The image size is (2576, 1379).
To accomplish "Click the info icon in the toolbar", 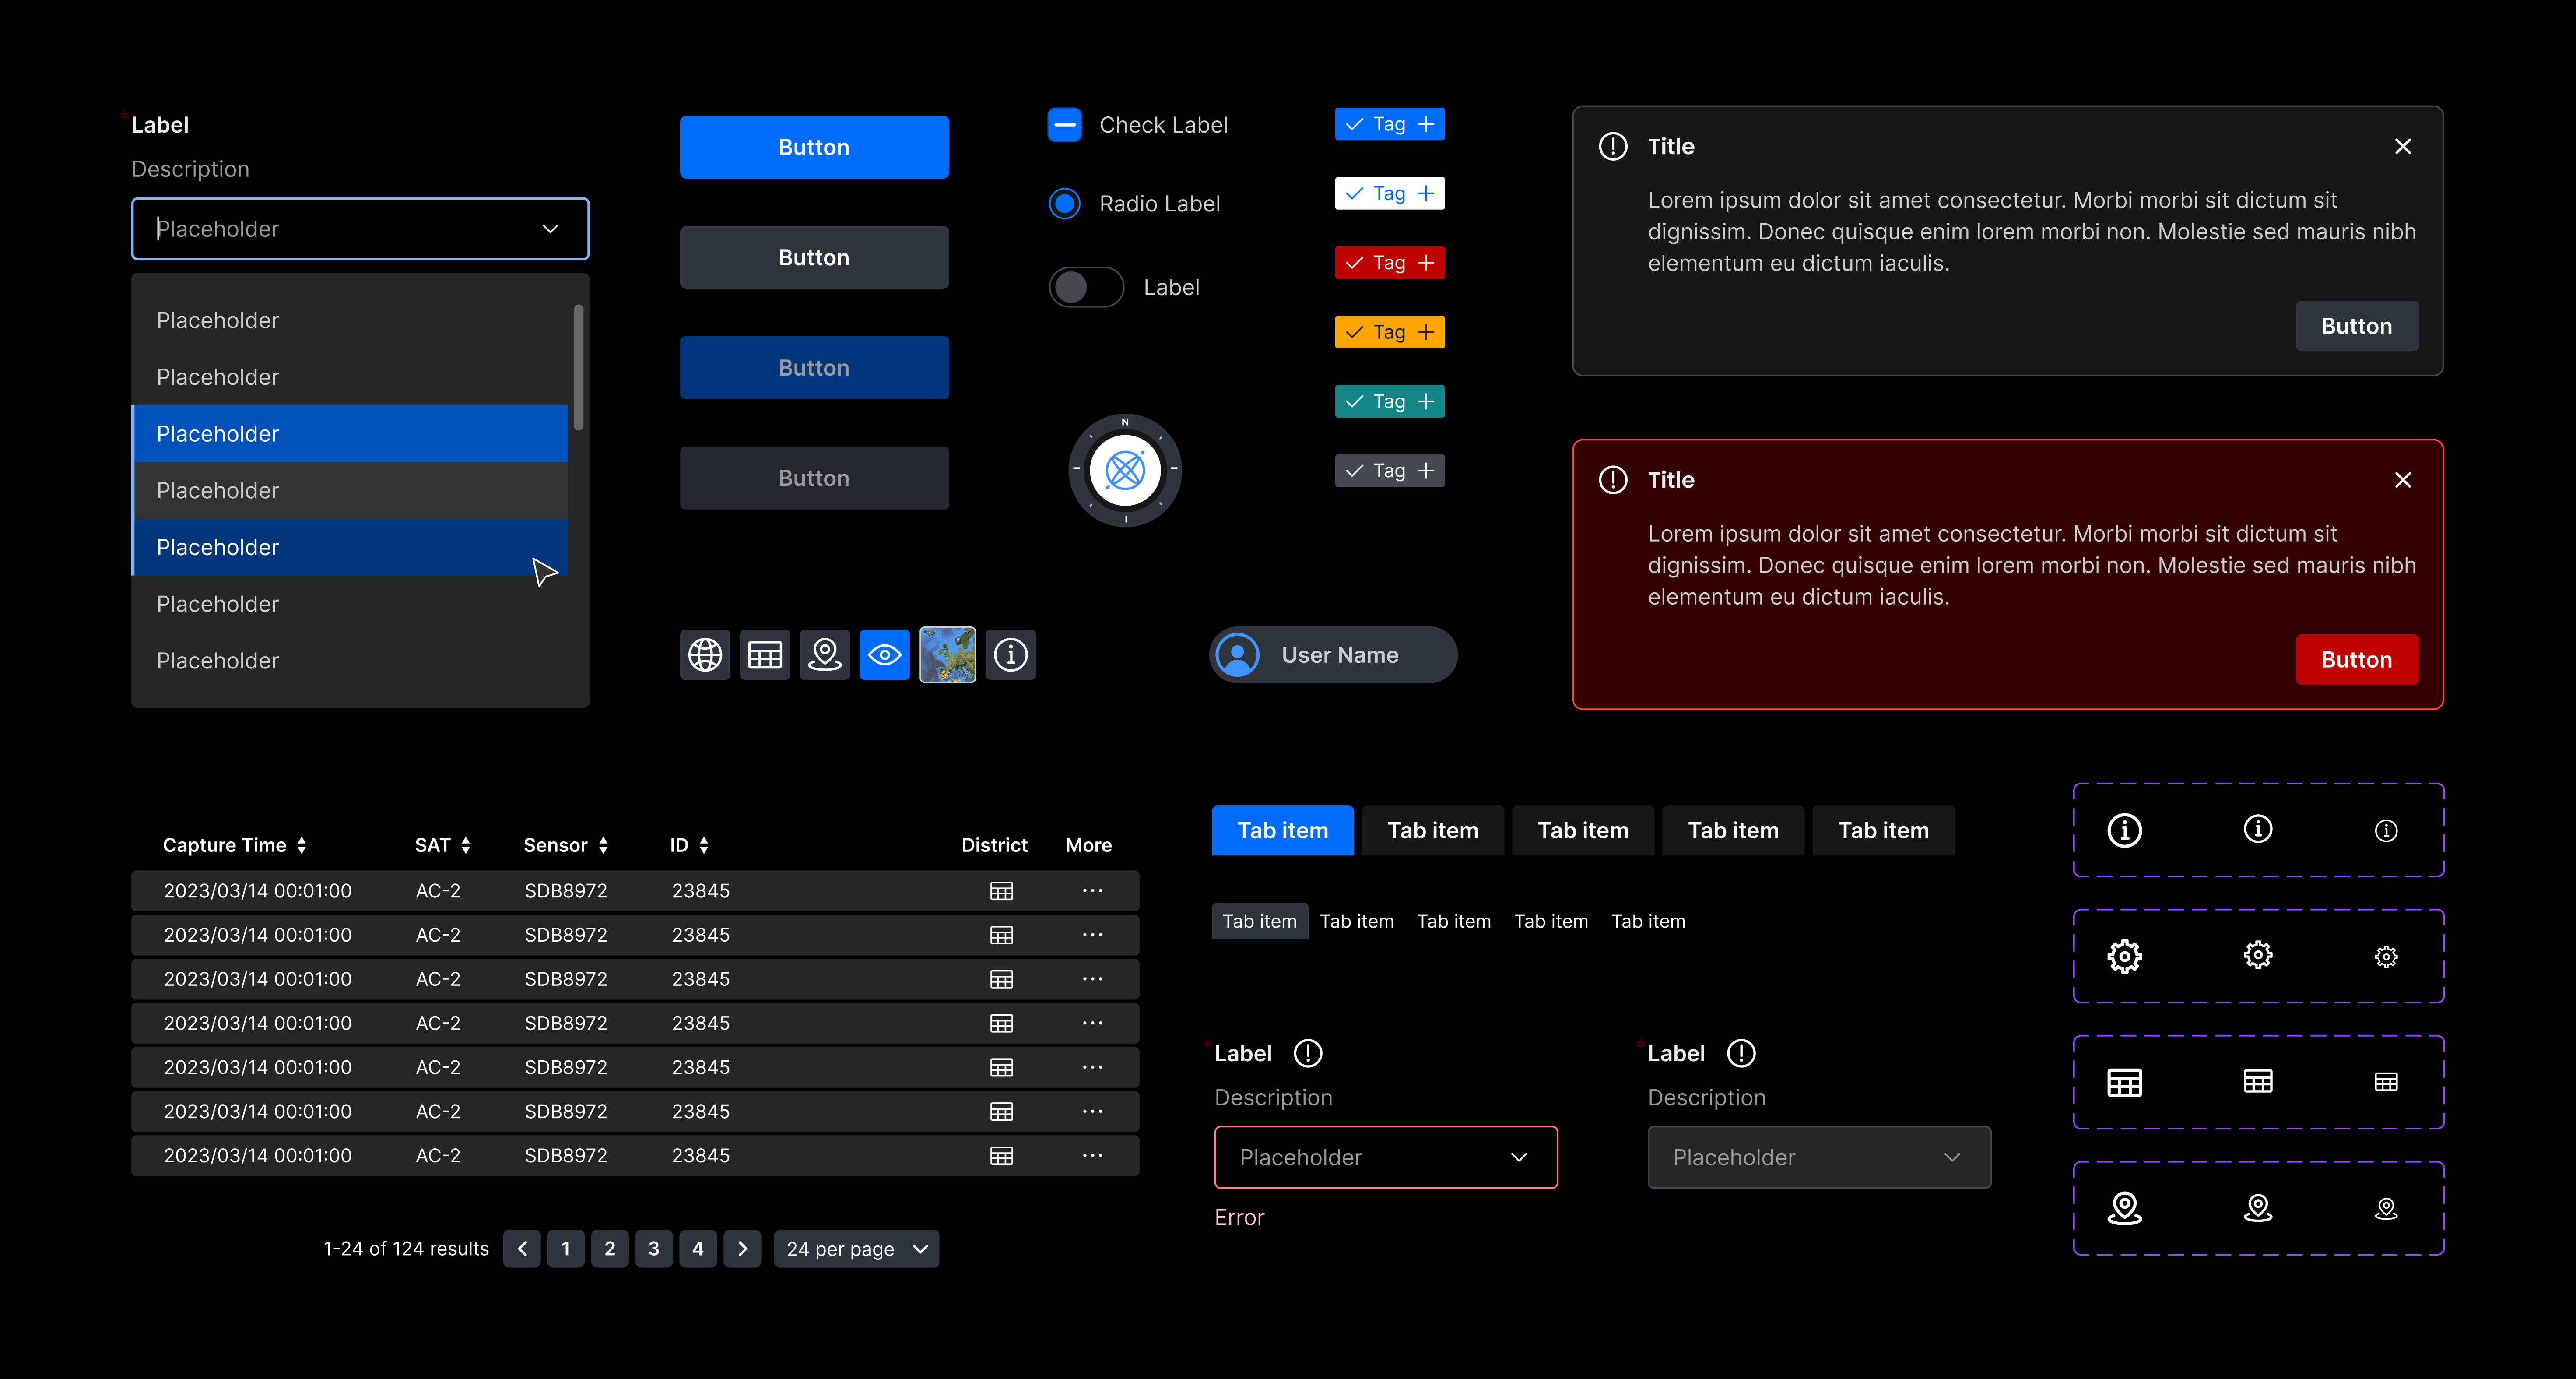I will 1011,655.
